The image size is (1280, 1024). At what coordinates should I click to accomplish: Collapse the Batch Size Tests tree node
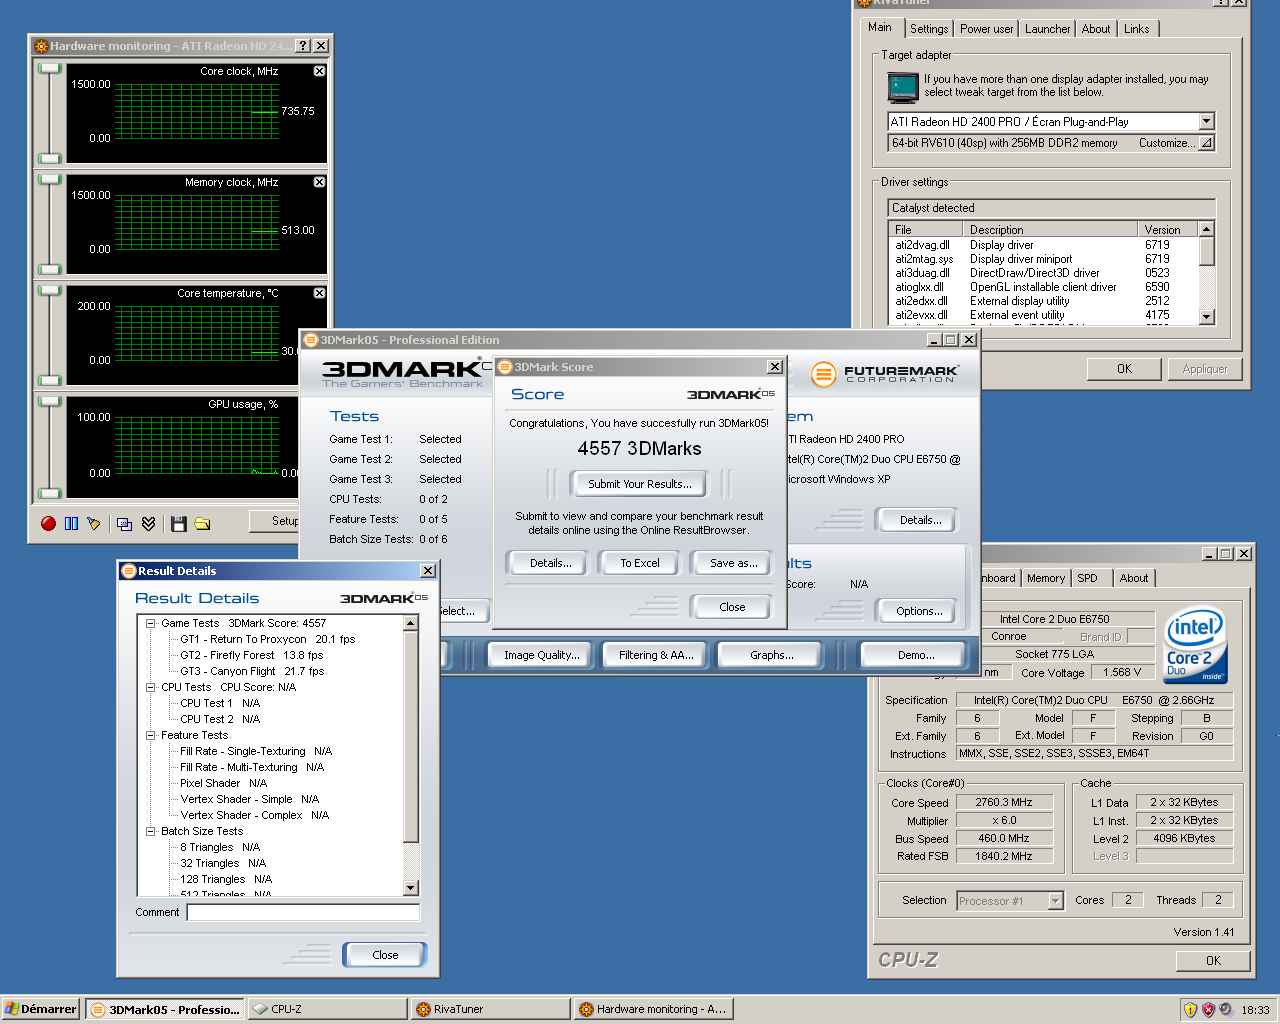coord(151,831)
